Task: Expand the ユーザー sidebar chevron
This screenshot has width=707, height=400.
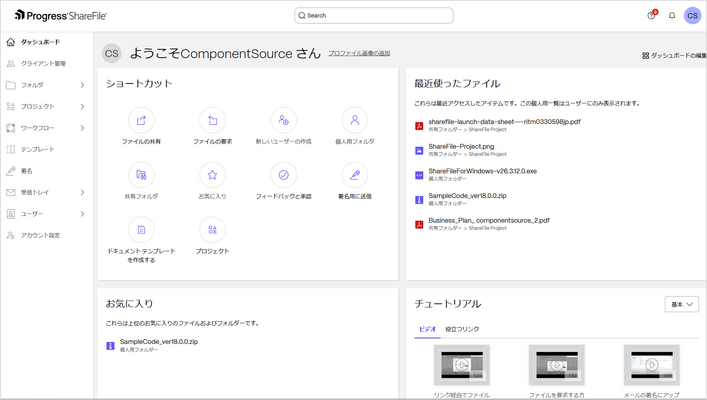Action: [x=82, y=214]
